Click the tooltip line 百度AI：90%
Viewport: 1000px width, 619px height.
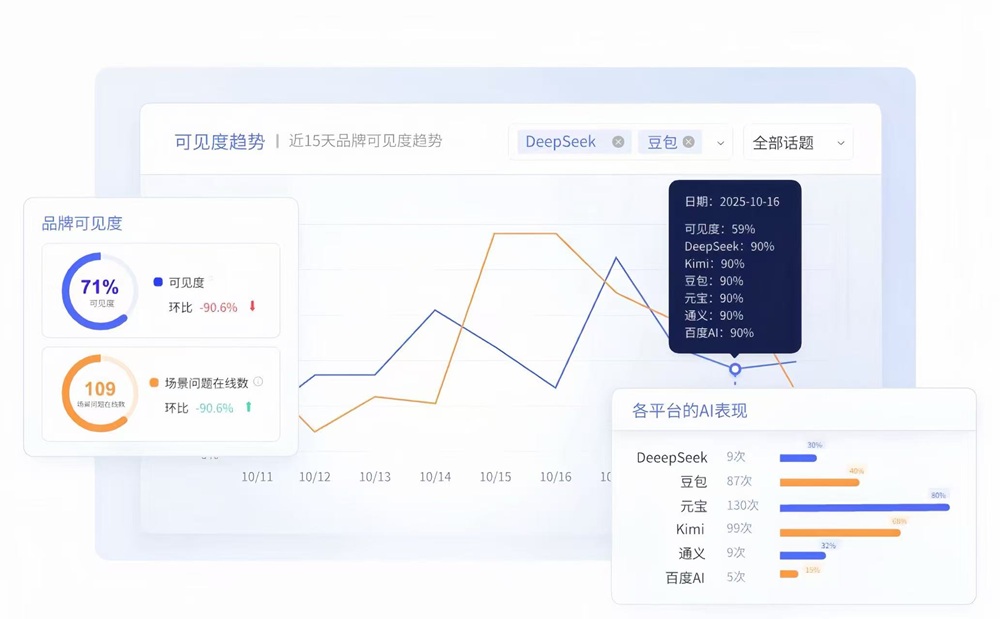[x=719, y=333]
